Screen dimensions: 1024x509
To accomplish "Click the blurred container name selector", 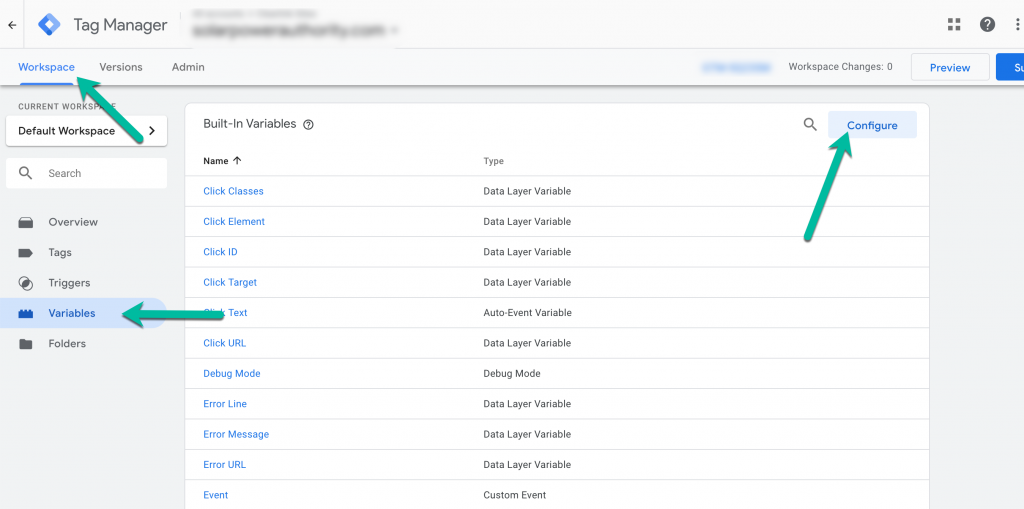I will [x=294, y=30].
